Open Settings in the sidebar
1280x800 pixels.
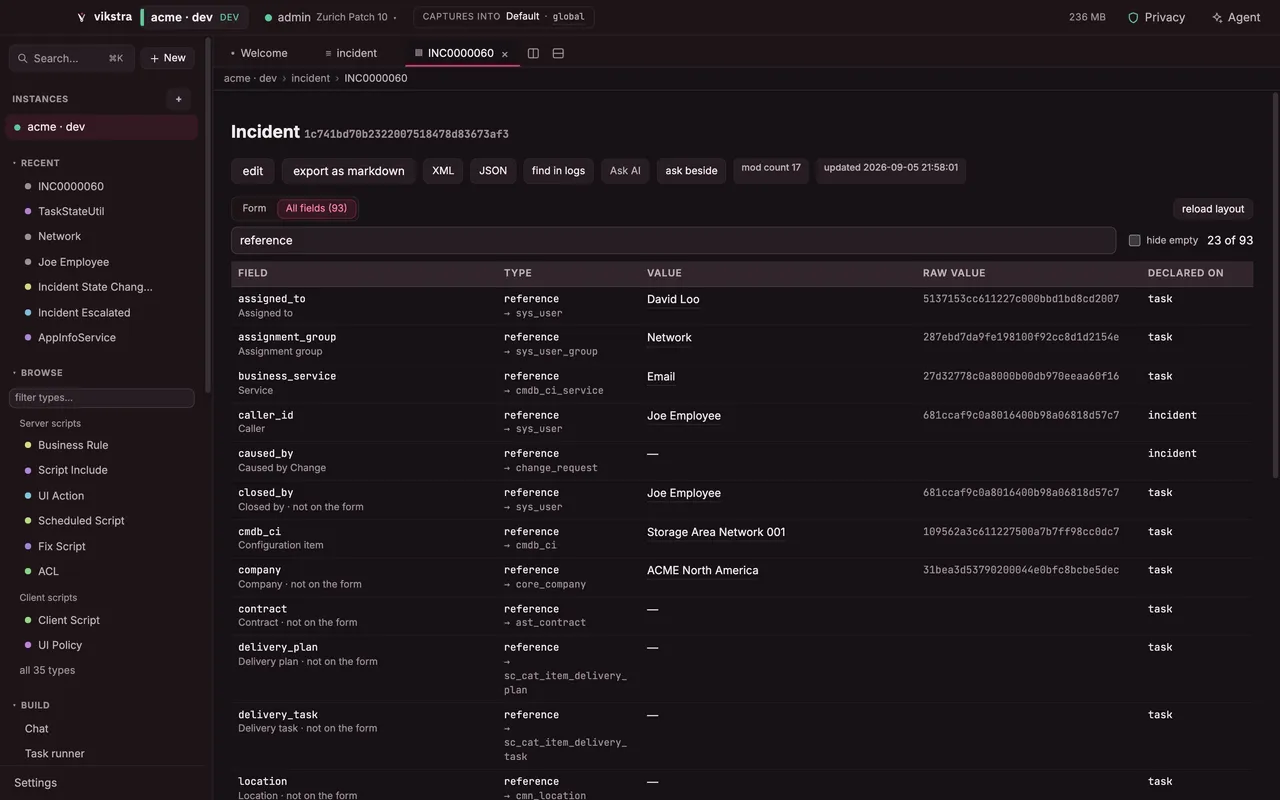click(x=36, y=783)
